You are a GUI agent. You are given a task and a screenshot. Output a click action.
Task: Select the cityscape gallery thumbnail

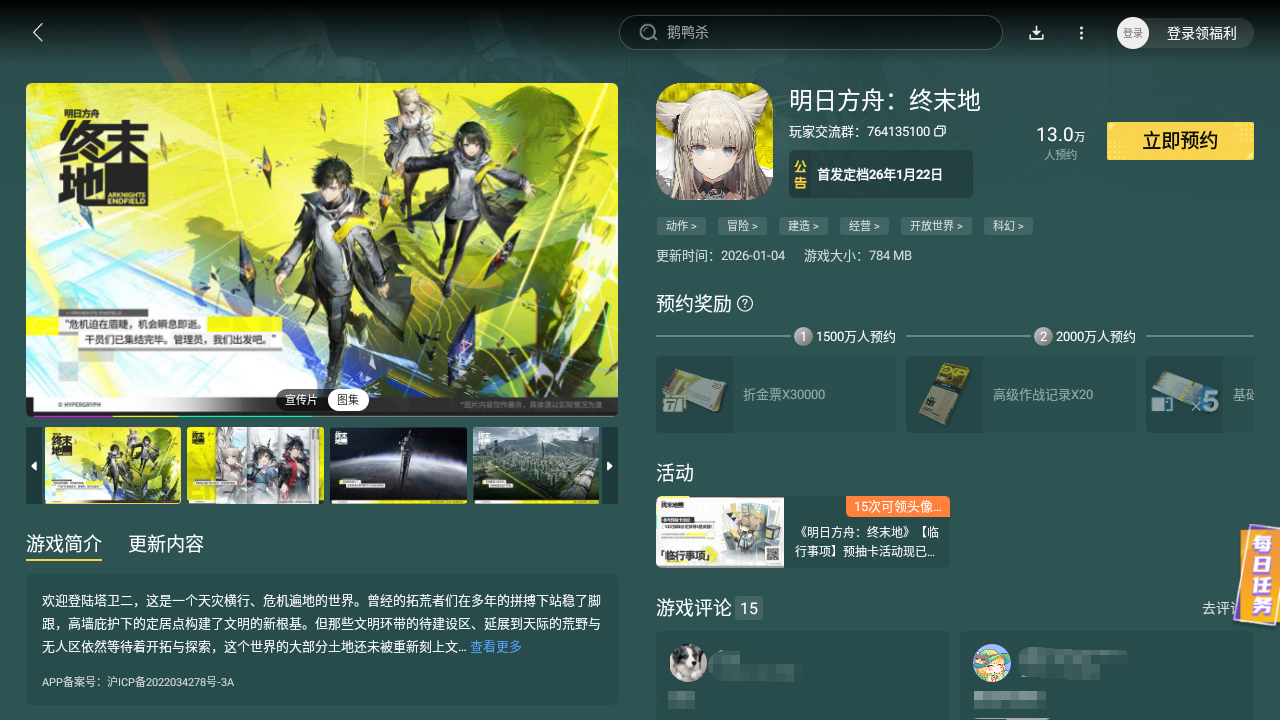coord(537,466)
